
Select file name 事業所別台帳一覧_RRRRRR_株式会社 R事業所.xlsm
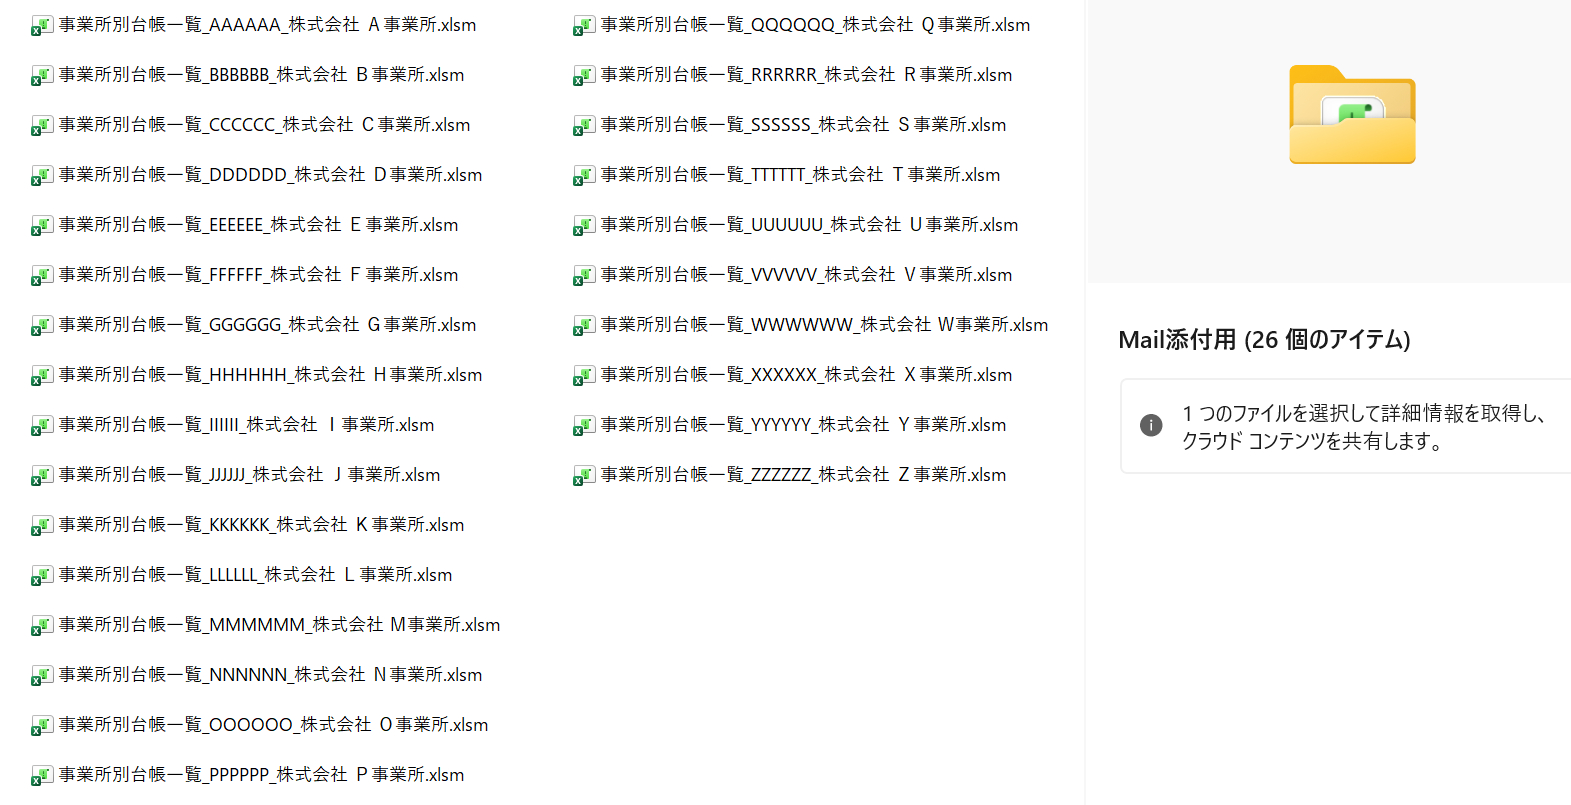click(x=806, y=75)
